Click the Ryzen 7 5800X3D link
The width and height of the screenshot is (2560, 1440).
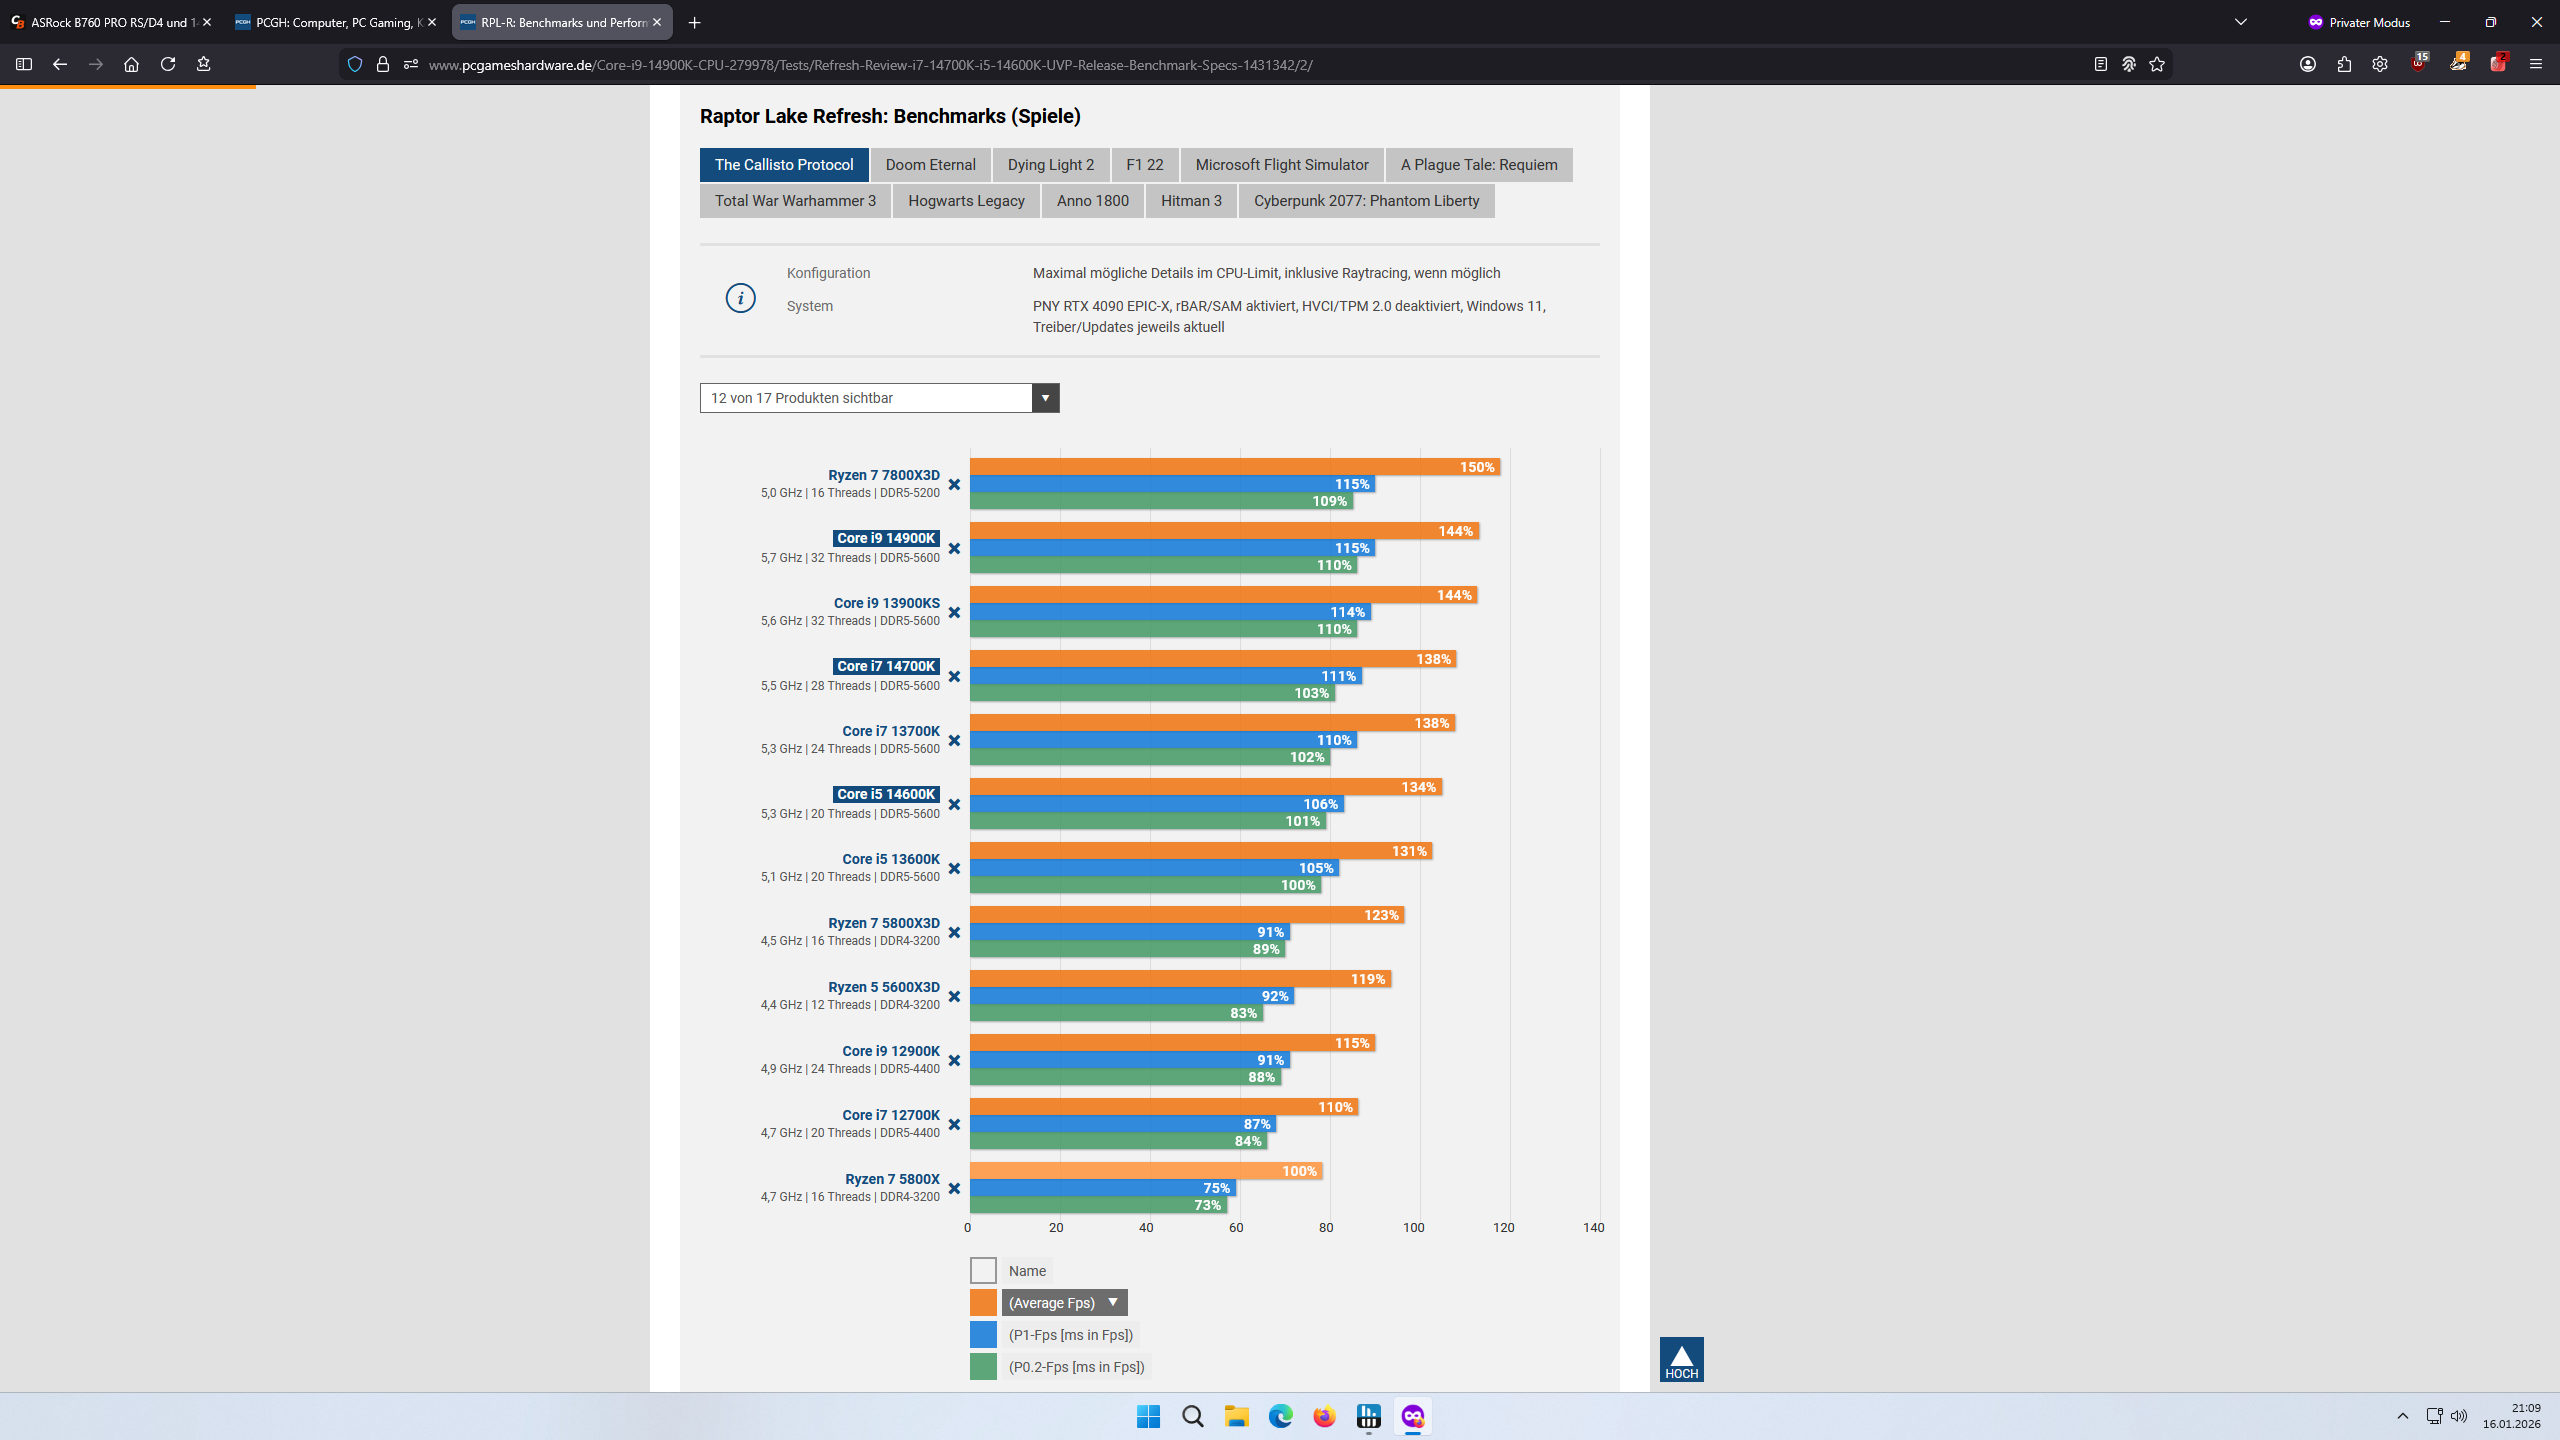click(884, 923)
